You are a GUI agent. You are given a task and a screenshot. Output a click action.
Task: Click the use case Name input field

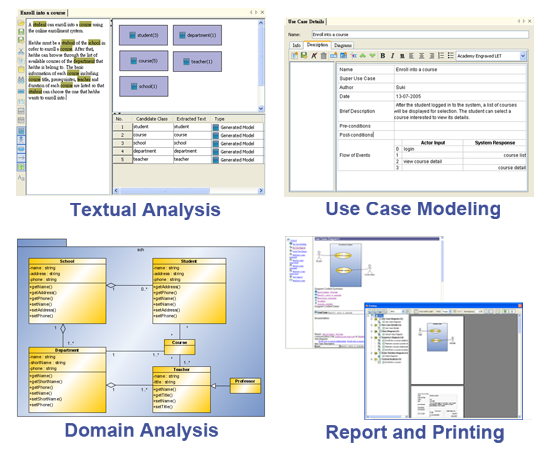[420, 34]
